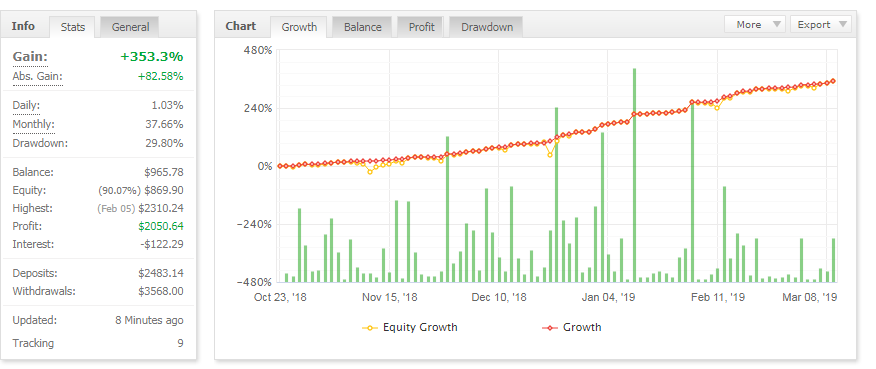Switch to the Stats tab
This screenshot has width=876, height=369.
click(x=73, y=27)
